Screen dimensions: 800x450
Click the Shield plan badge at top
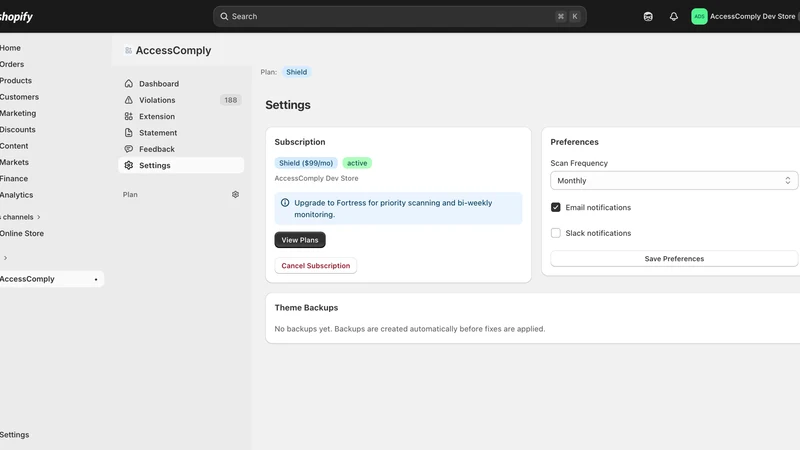click(296, 72)
